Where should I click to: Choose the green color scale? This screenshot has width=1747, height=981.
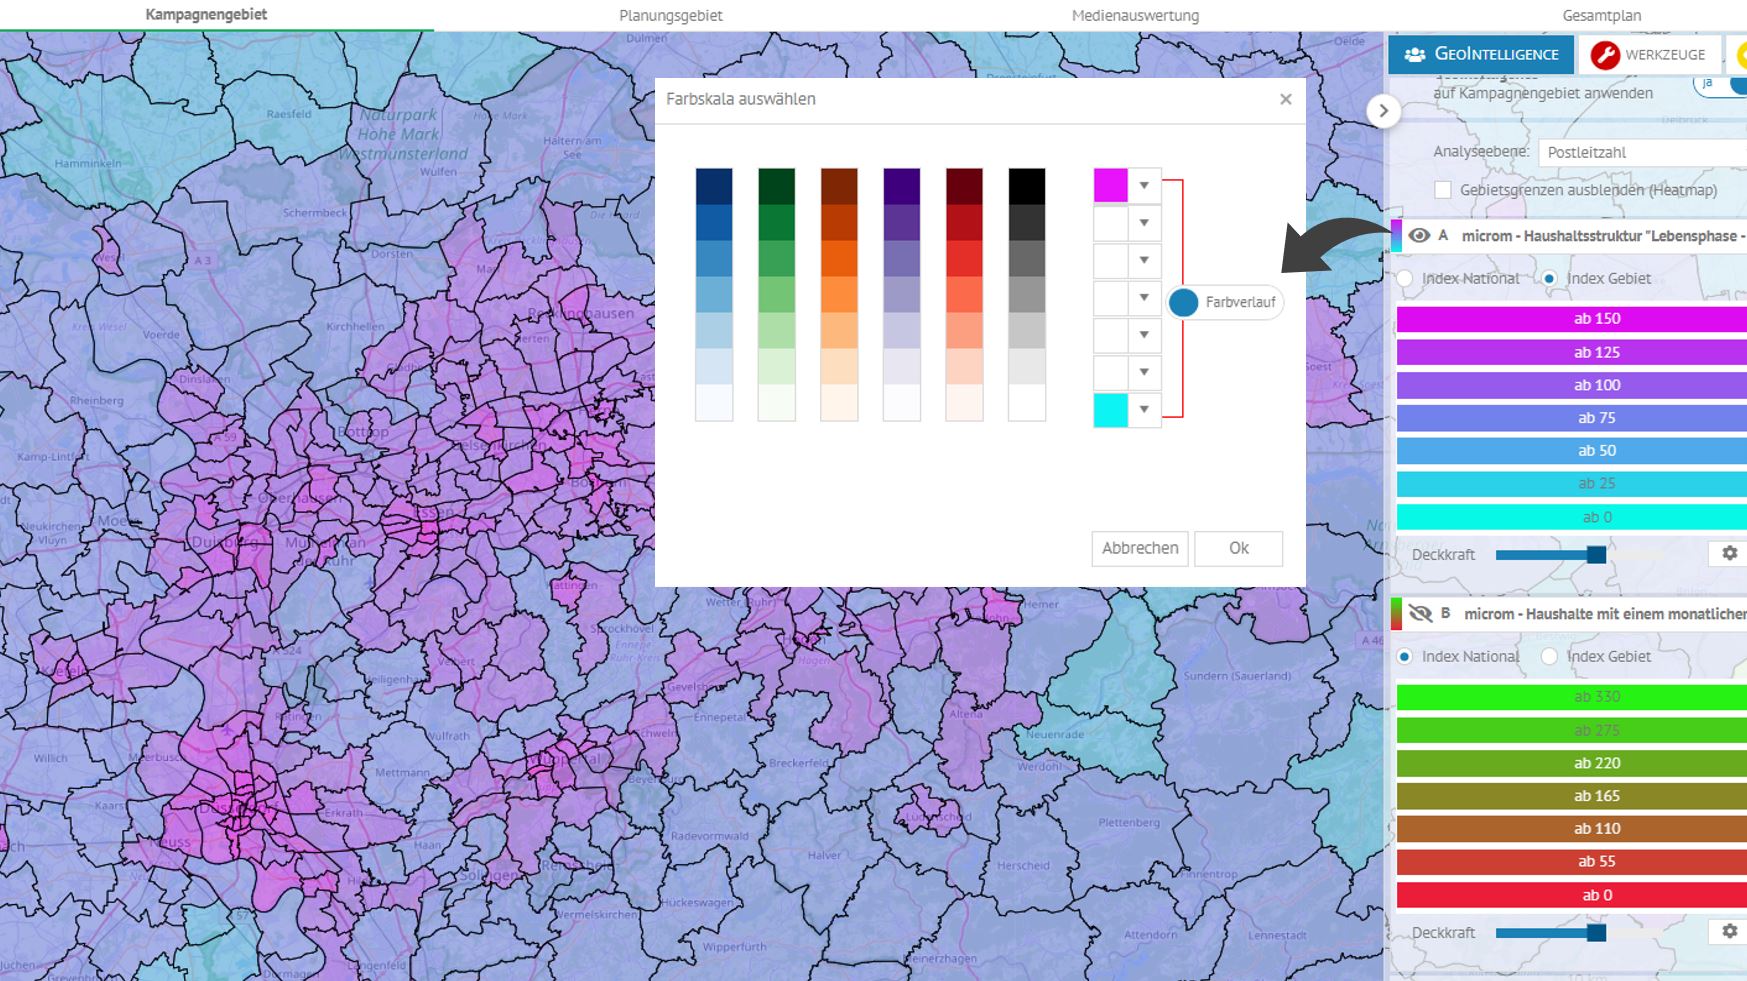(x=776, y=295)
